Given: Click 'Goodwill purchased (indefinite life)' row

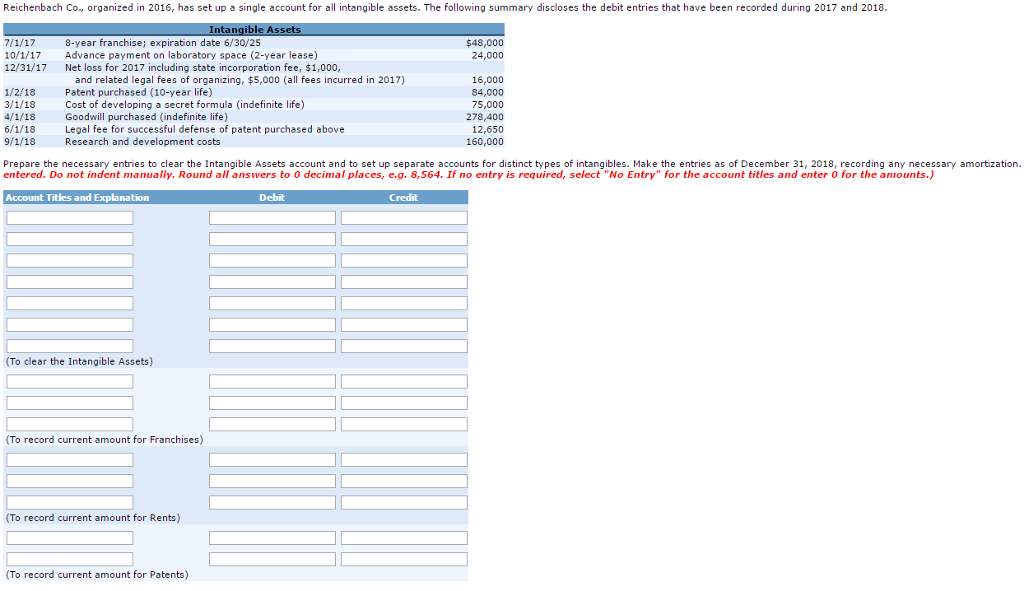Looking at the screenshot, I should tap(254, 117).
